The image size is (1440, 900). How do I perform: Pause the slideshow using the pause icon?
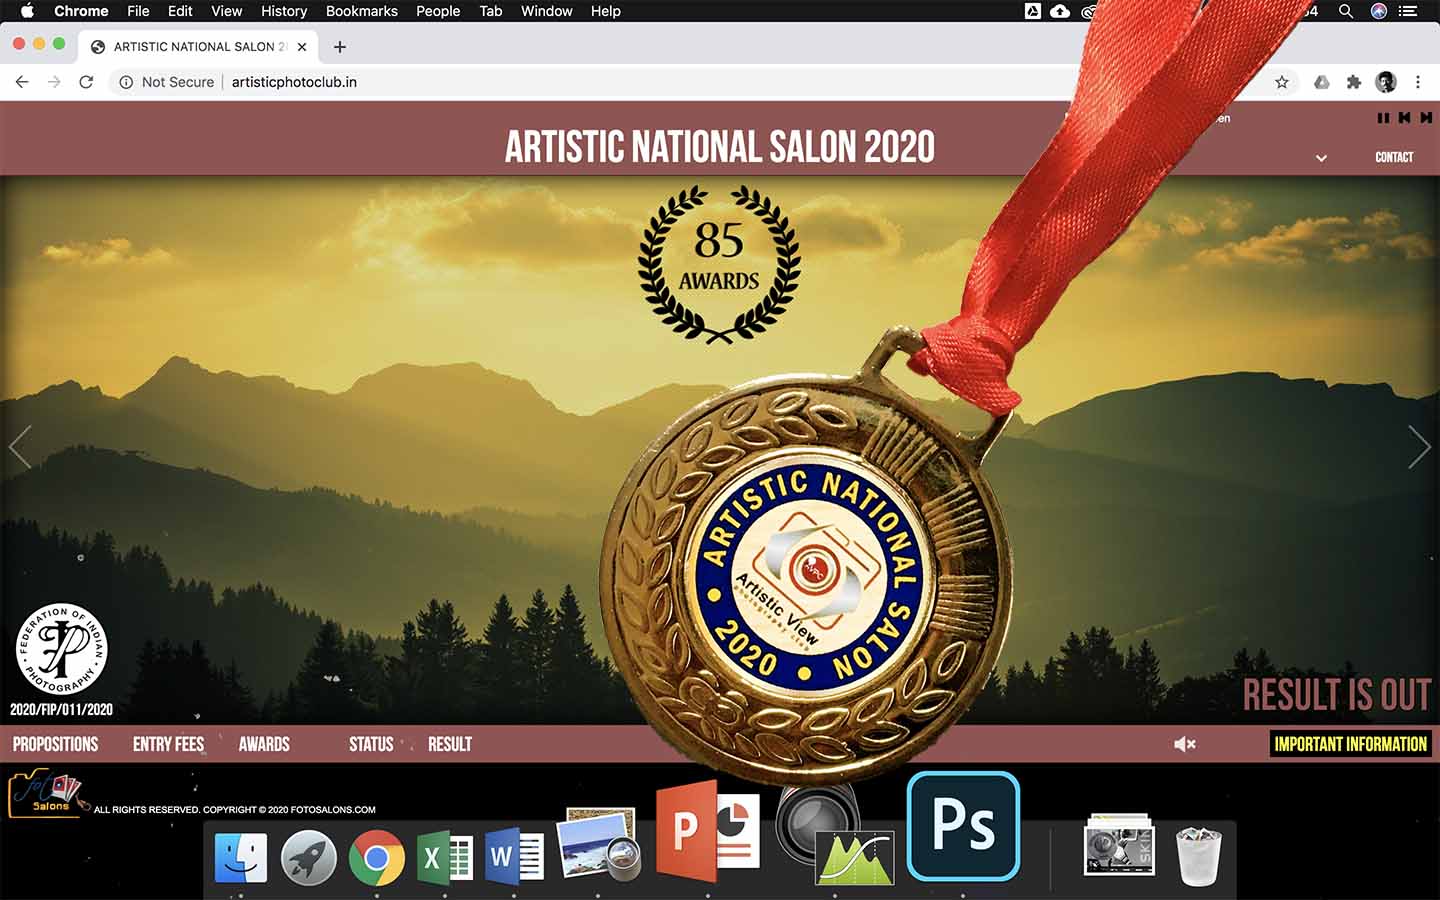coord(1384,117)
